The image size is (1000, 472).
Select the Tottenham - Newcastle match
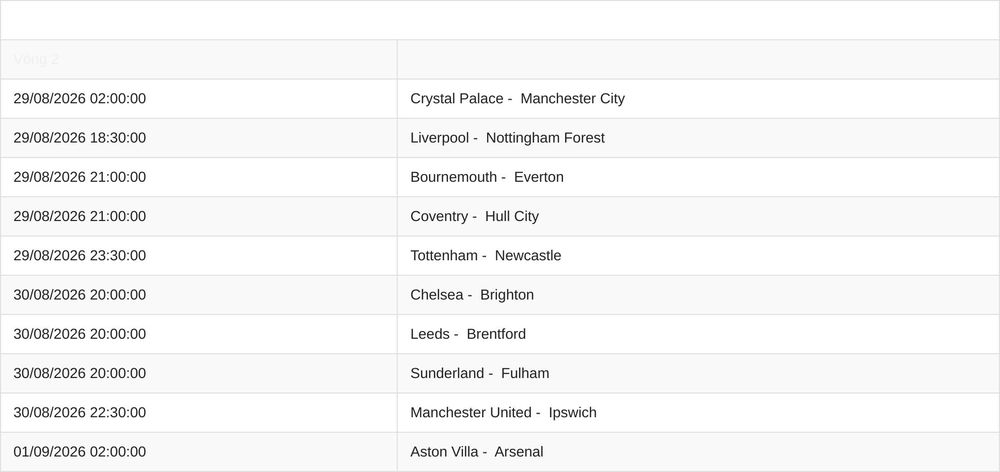coord(485,256)
